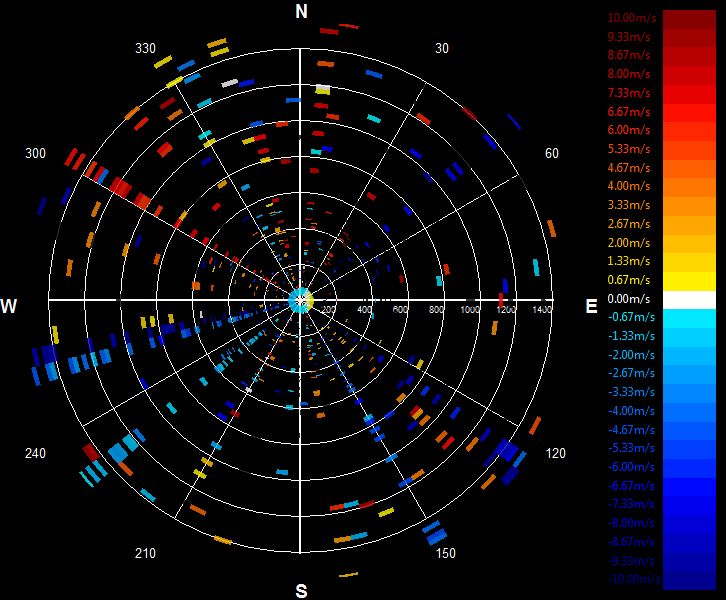Click the -2.67m/s legend label
Image resolution: width=726 pixels, height=600 pixels.
click(632, 374)
